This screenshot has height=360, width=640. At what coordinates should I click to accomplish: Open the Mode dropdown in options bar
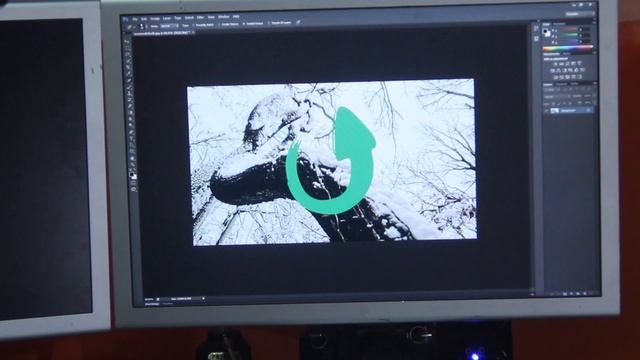(169, 26)
